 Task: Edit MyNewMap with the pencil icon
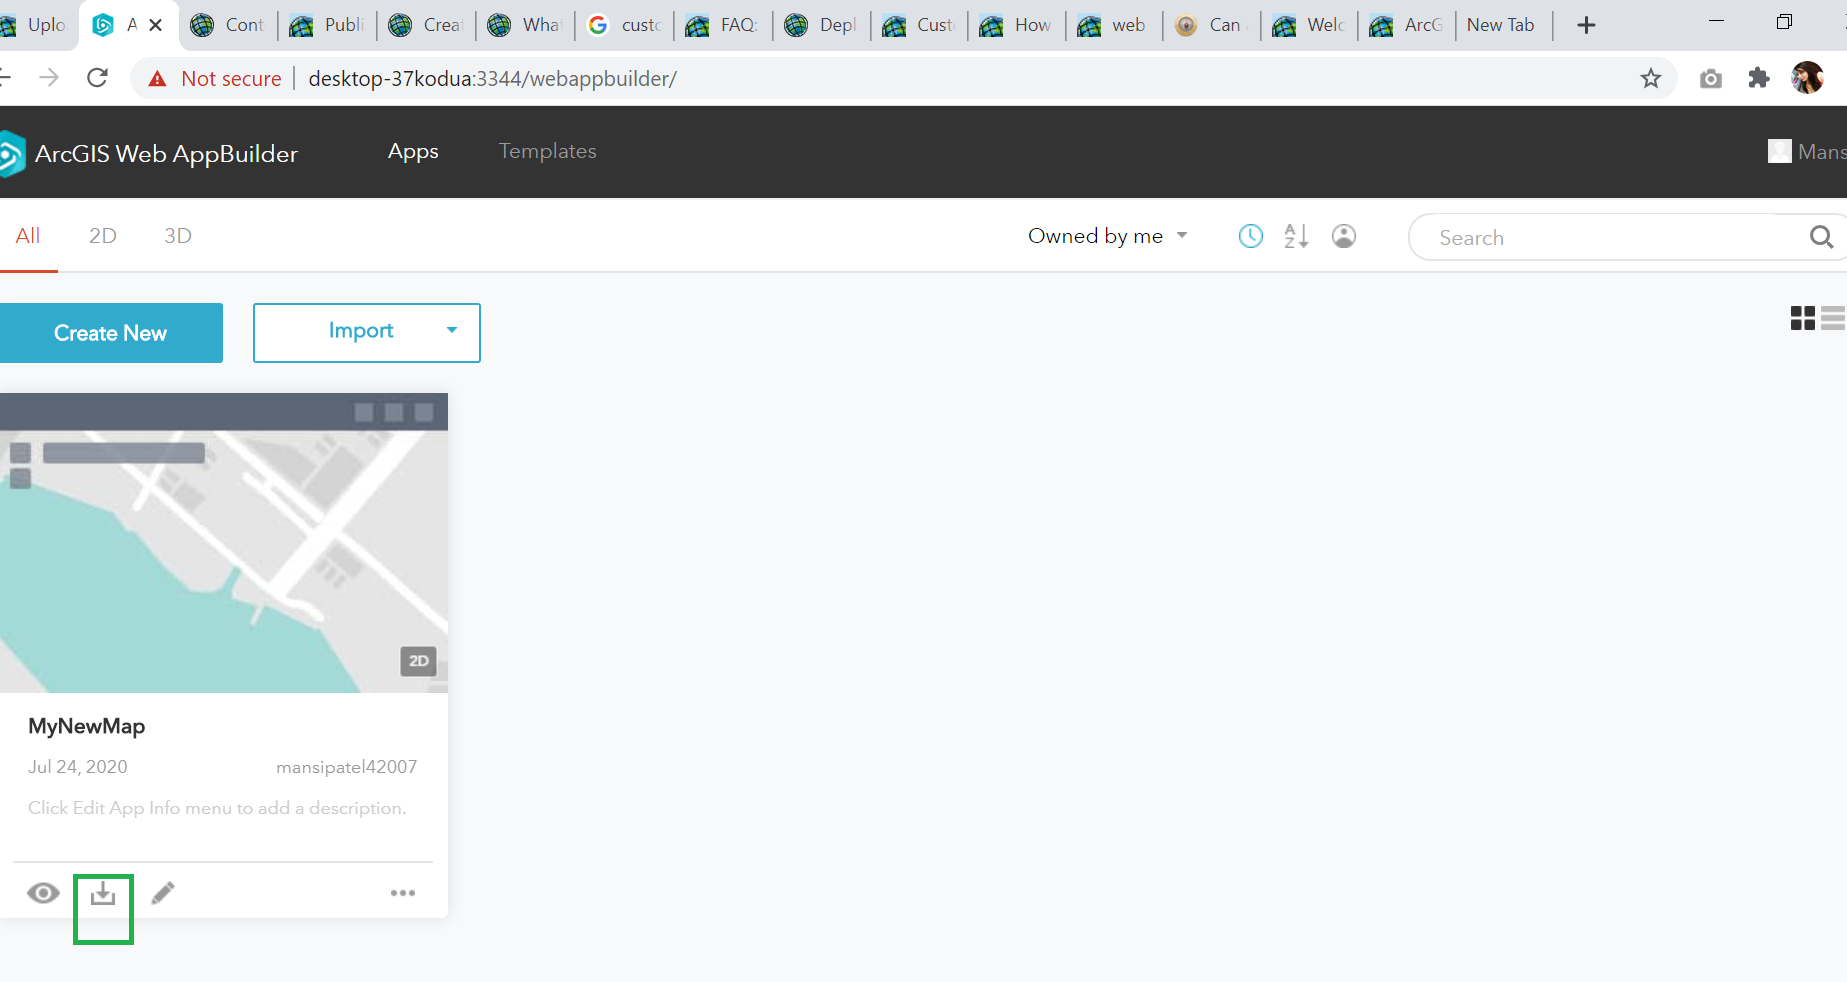click(163, 893)
